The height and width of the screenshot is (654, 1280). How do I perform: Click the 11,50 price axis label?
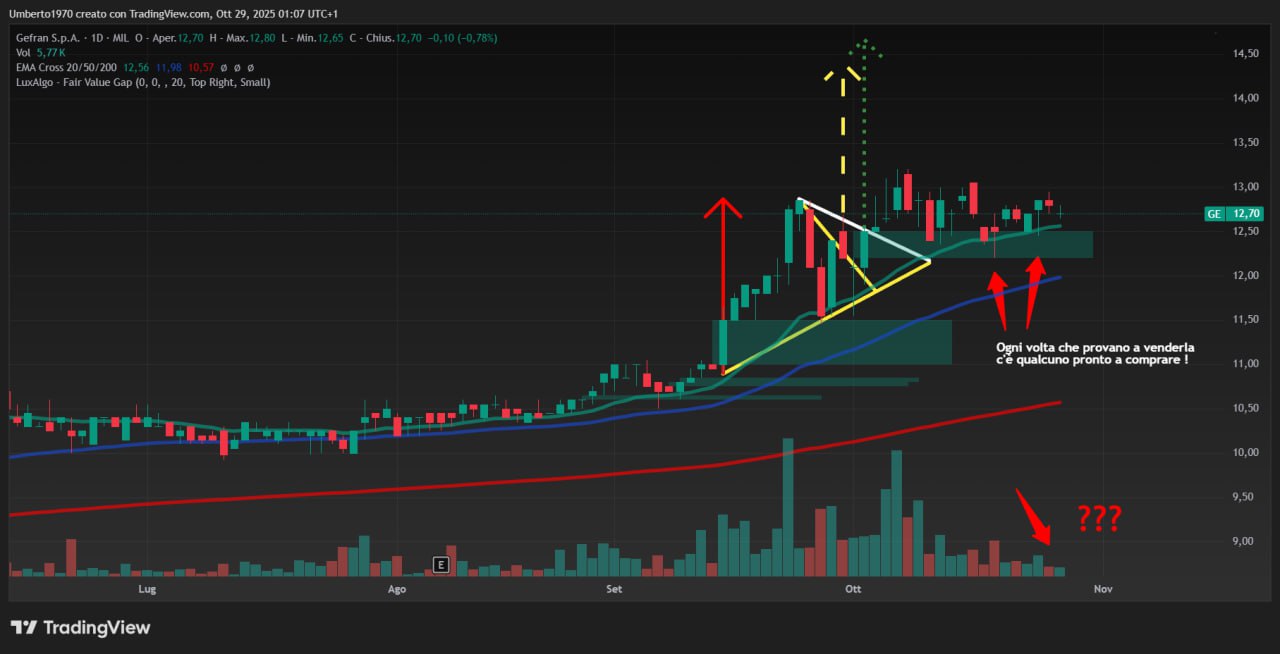(1245, 320)
